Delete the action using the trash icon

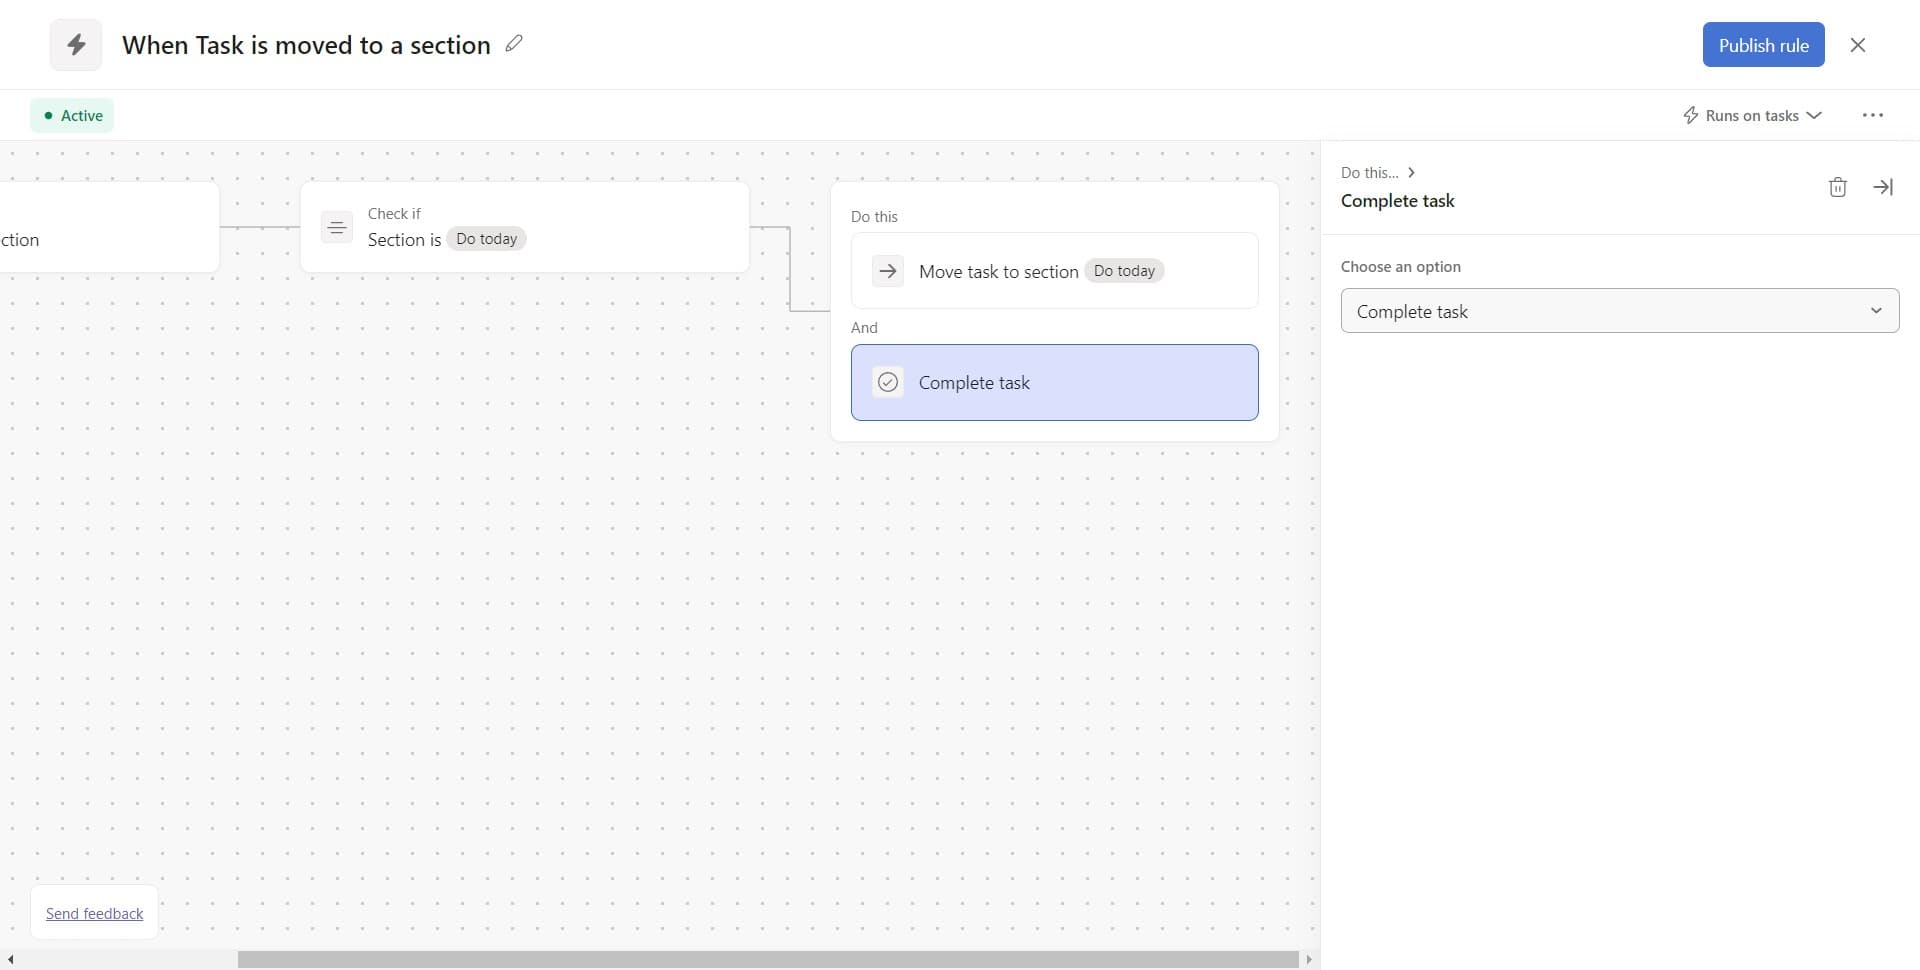click(x=1837, y=187)
